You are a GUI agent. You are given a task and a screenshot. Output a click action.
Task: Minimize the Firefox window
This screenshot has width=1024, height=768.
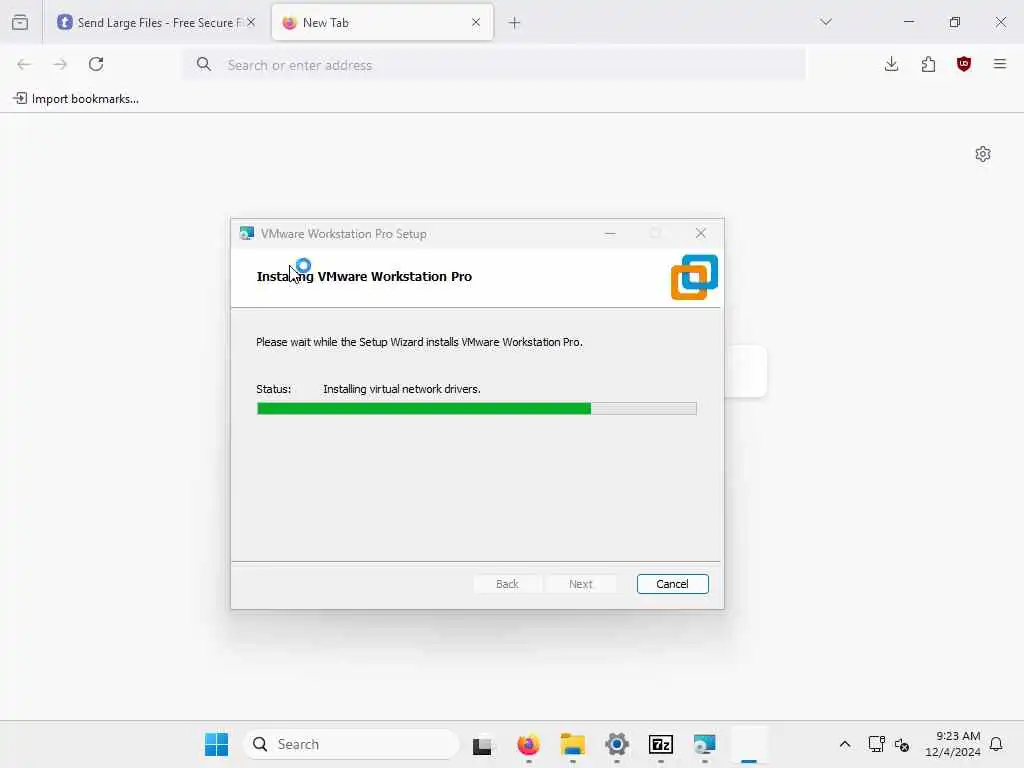pos(908,22)
